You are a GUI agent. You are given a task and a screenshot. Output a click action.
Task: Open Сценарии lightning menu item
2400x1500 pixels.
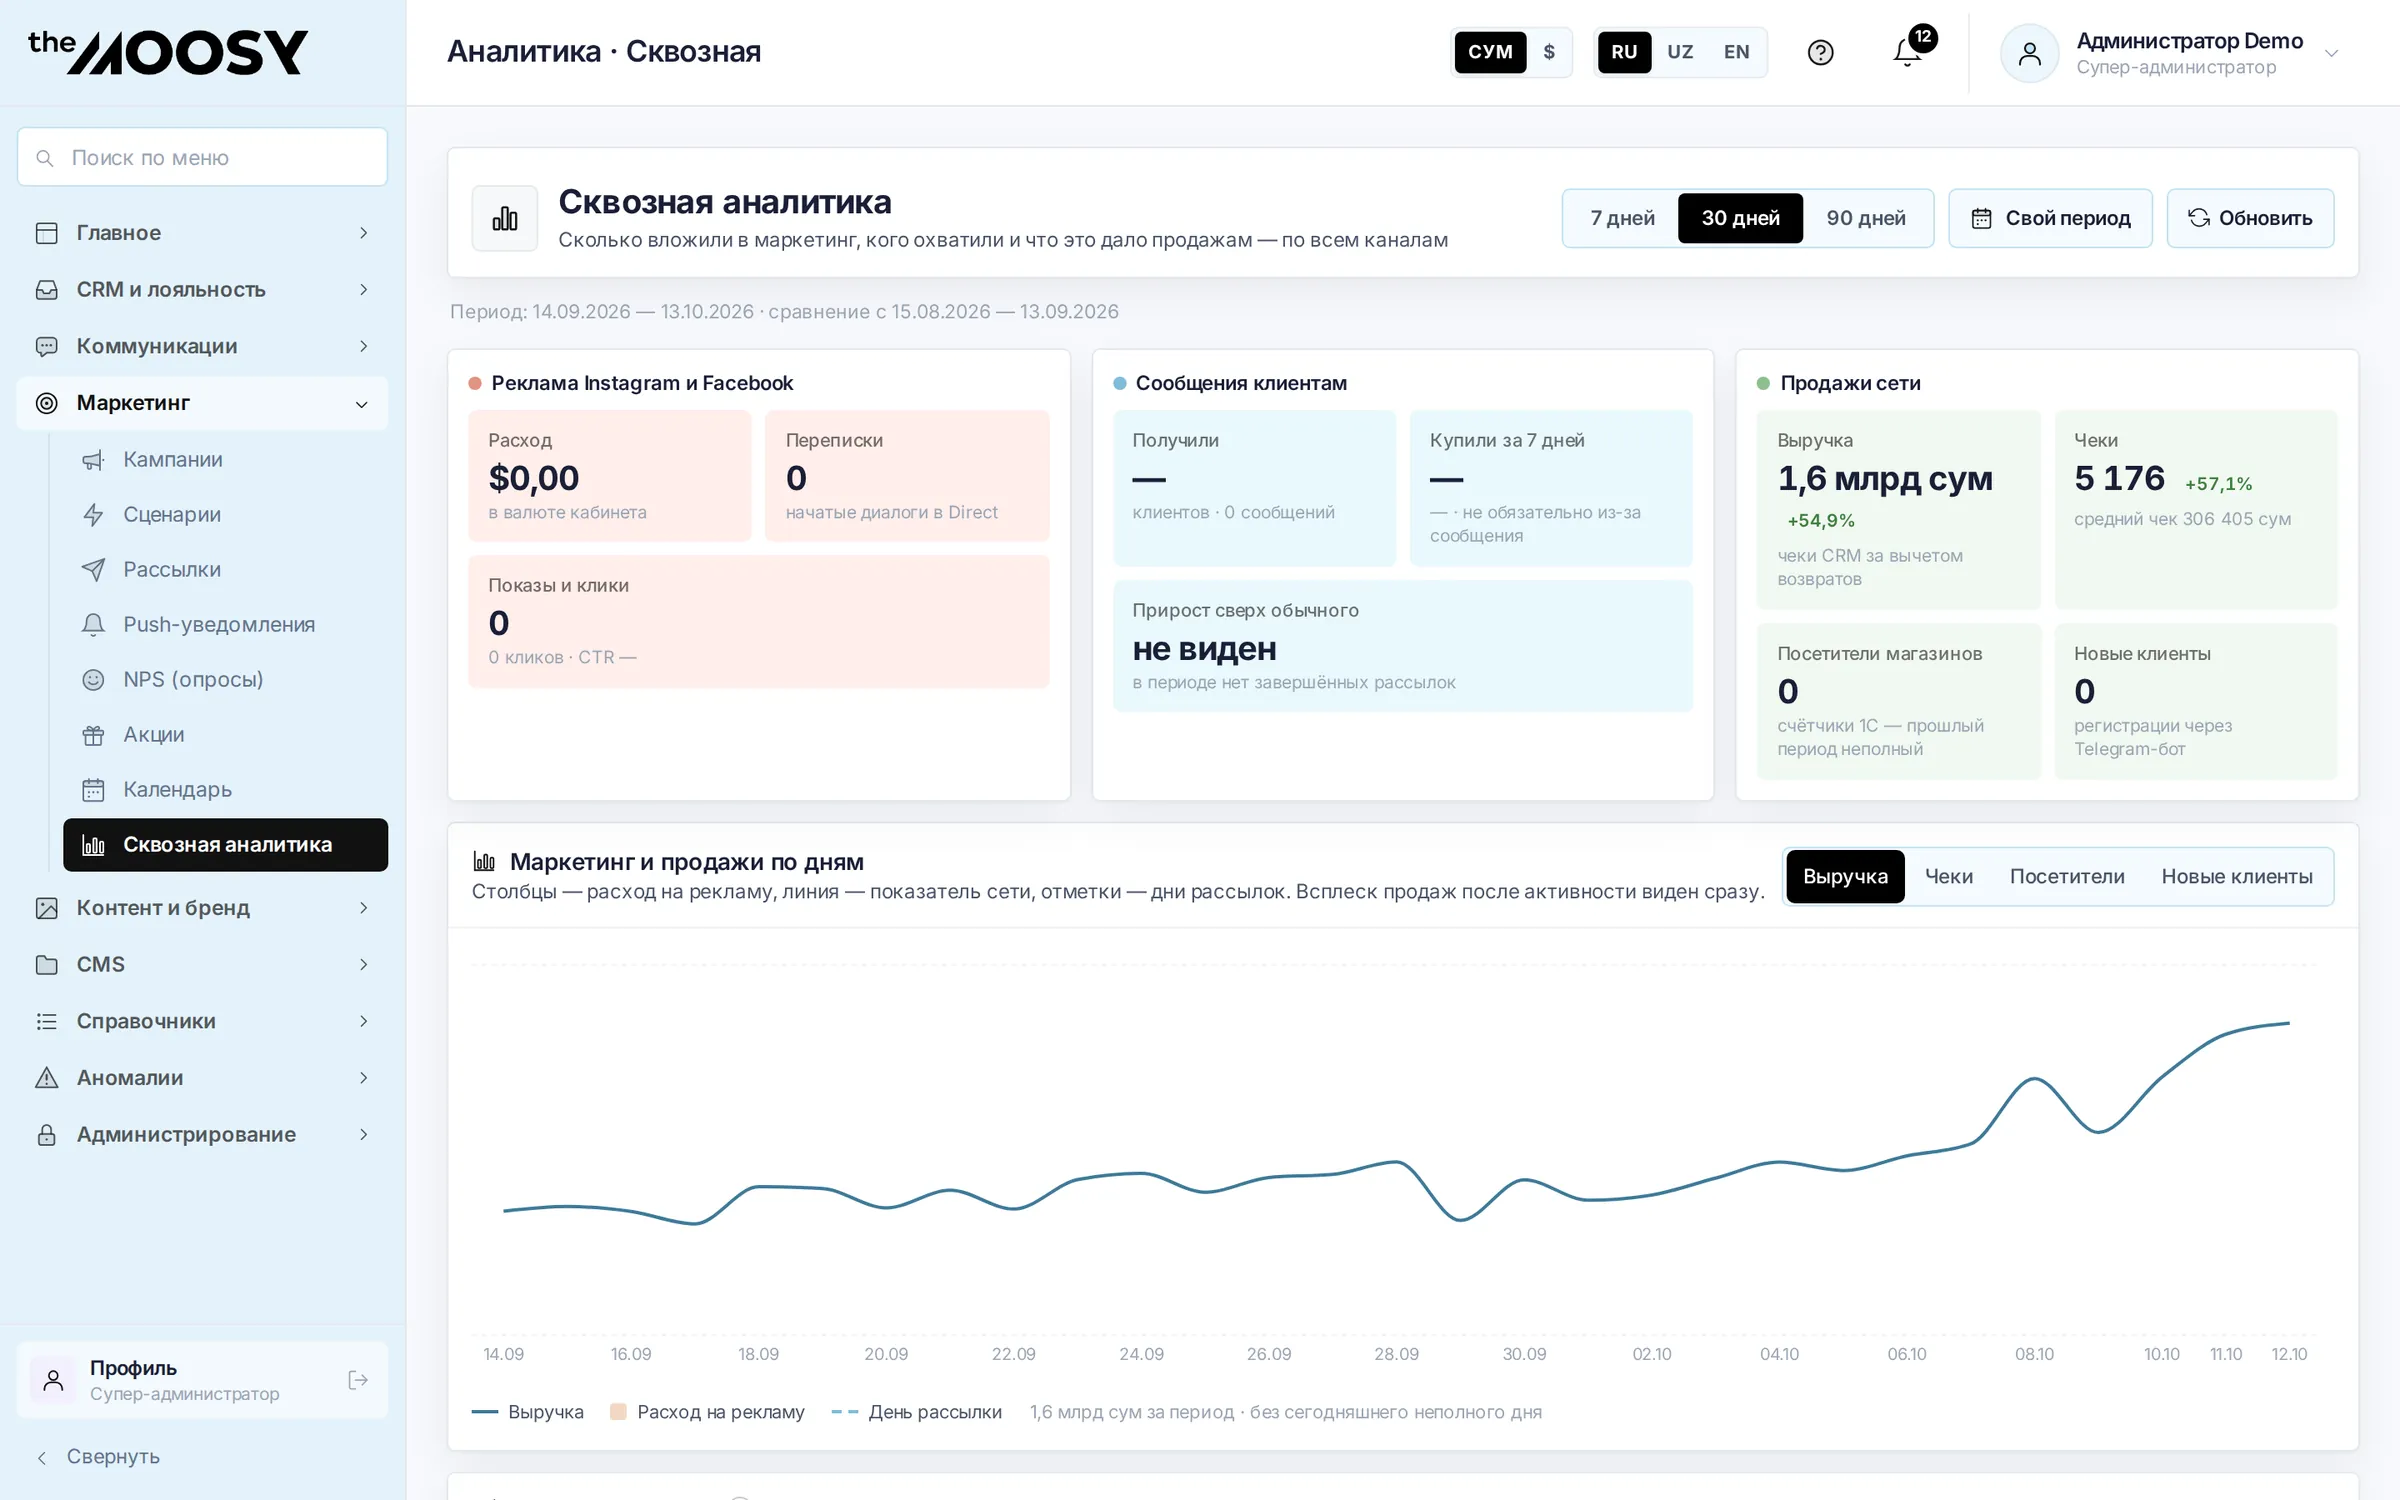point(225,514)
